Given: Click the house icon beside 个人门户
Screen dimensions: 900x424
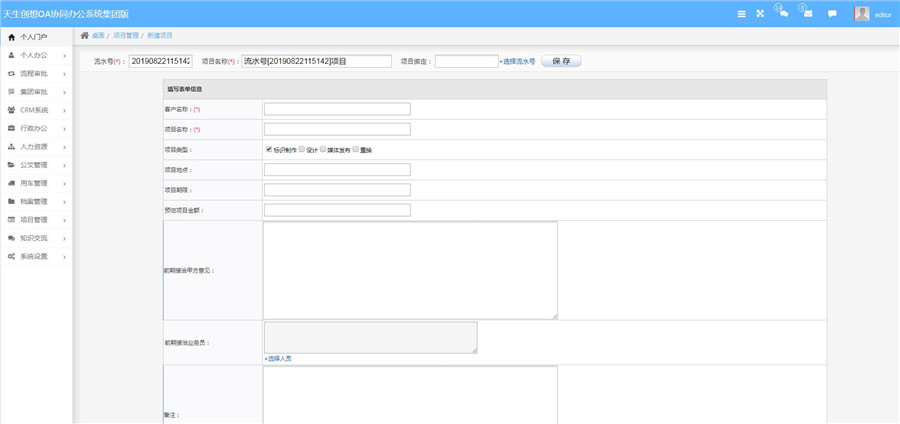Looking at the screenshot, I should tap(11, 37).
